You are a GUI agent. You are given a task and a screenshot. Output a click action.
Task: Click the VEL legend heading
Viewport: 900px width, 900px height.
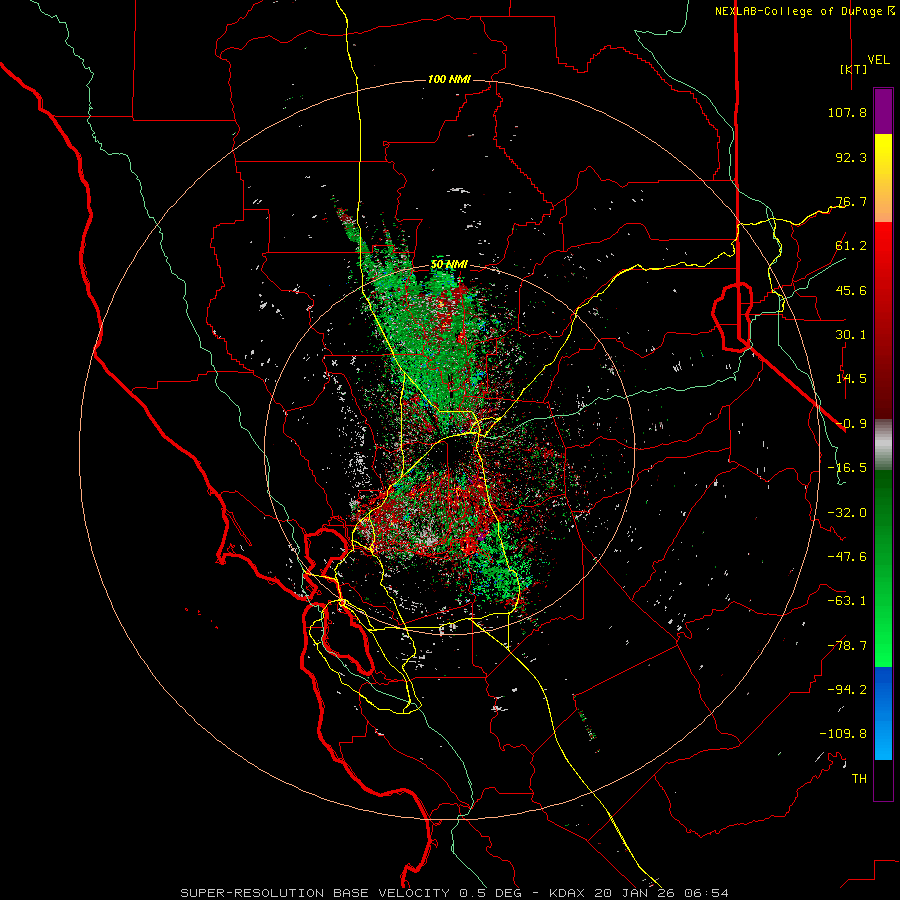878,60
